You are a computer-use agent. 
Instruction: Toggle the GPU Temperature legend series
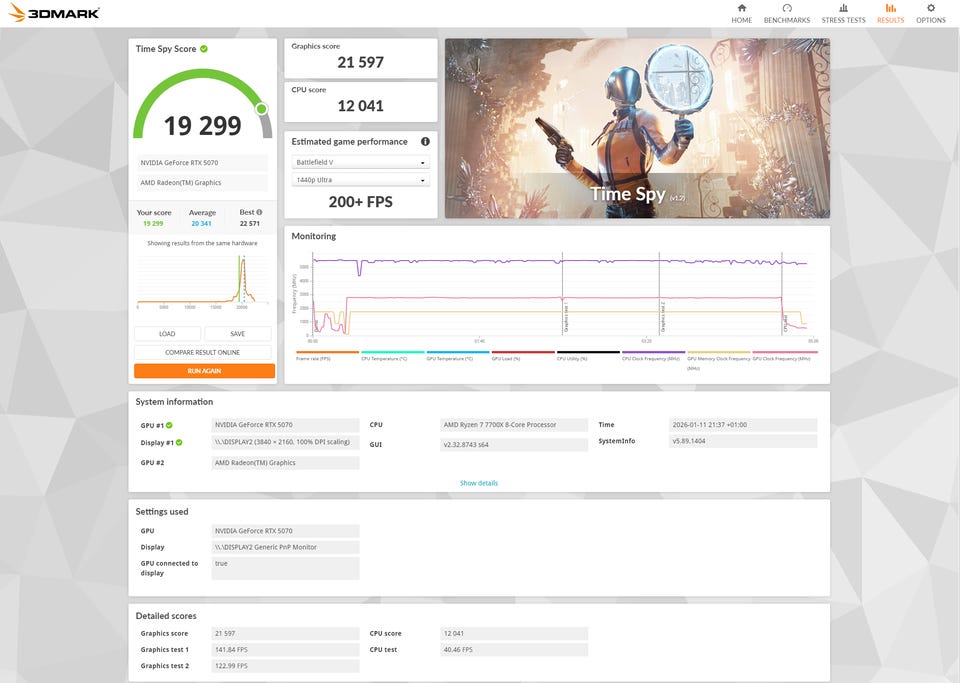(457, 356)
